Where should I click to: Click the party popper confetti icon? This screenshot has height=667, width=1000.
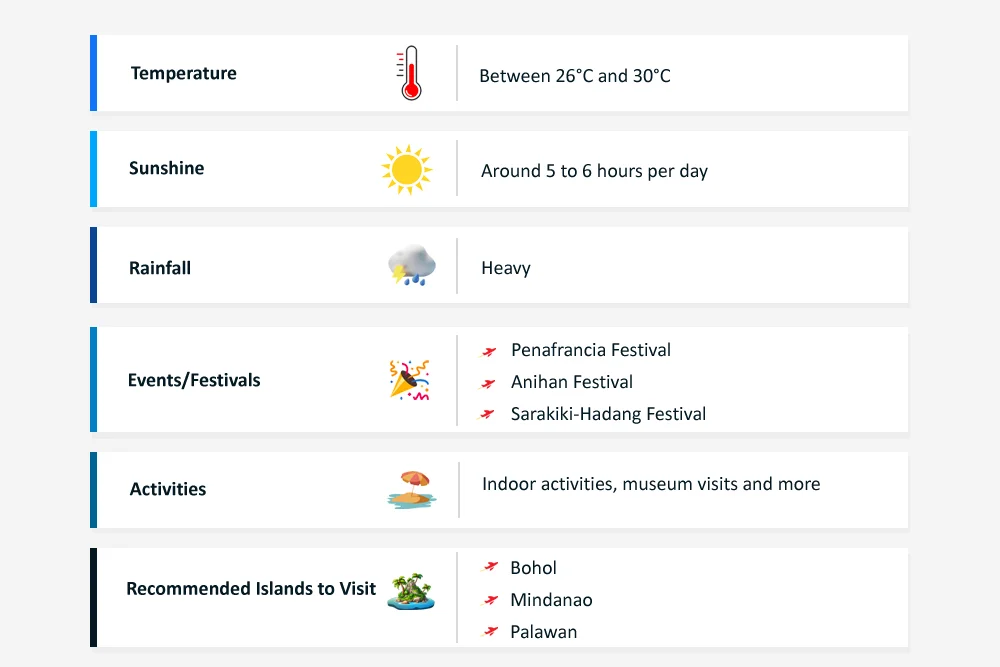click(x=409, y=380)
